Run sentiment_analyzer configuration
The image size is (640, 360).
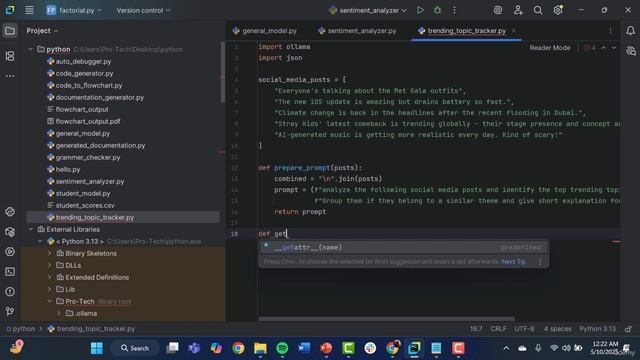pyautogui.click(x=420, y=10)
